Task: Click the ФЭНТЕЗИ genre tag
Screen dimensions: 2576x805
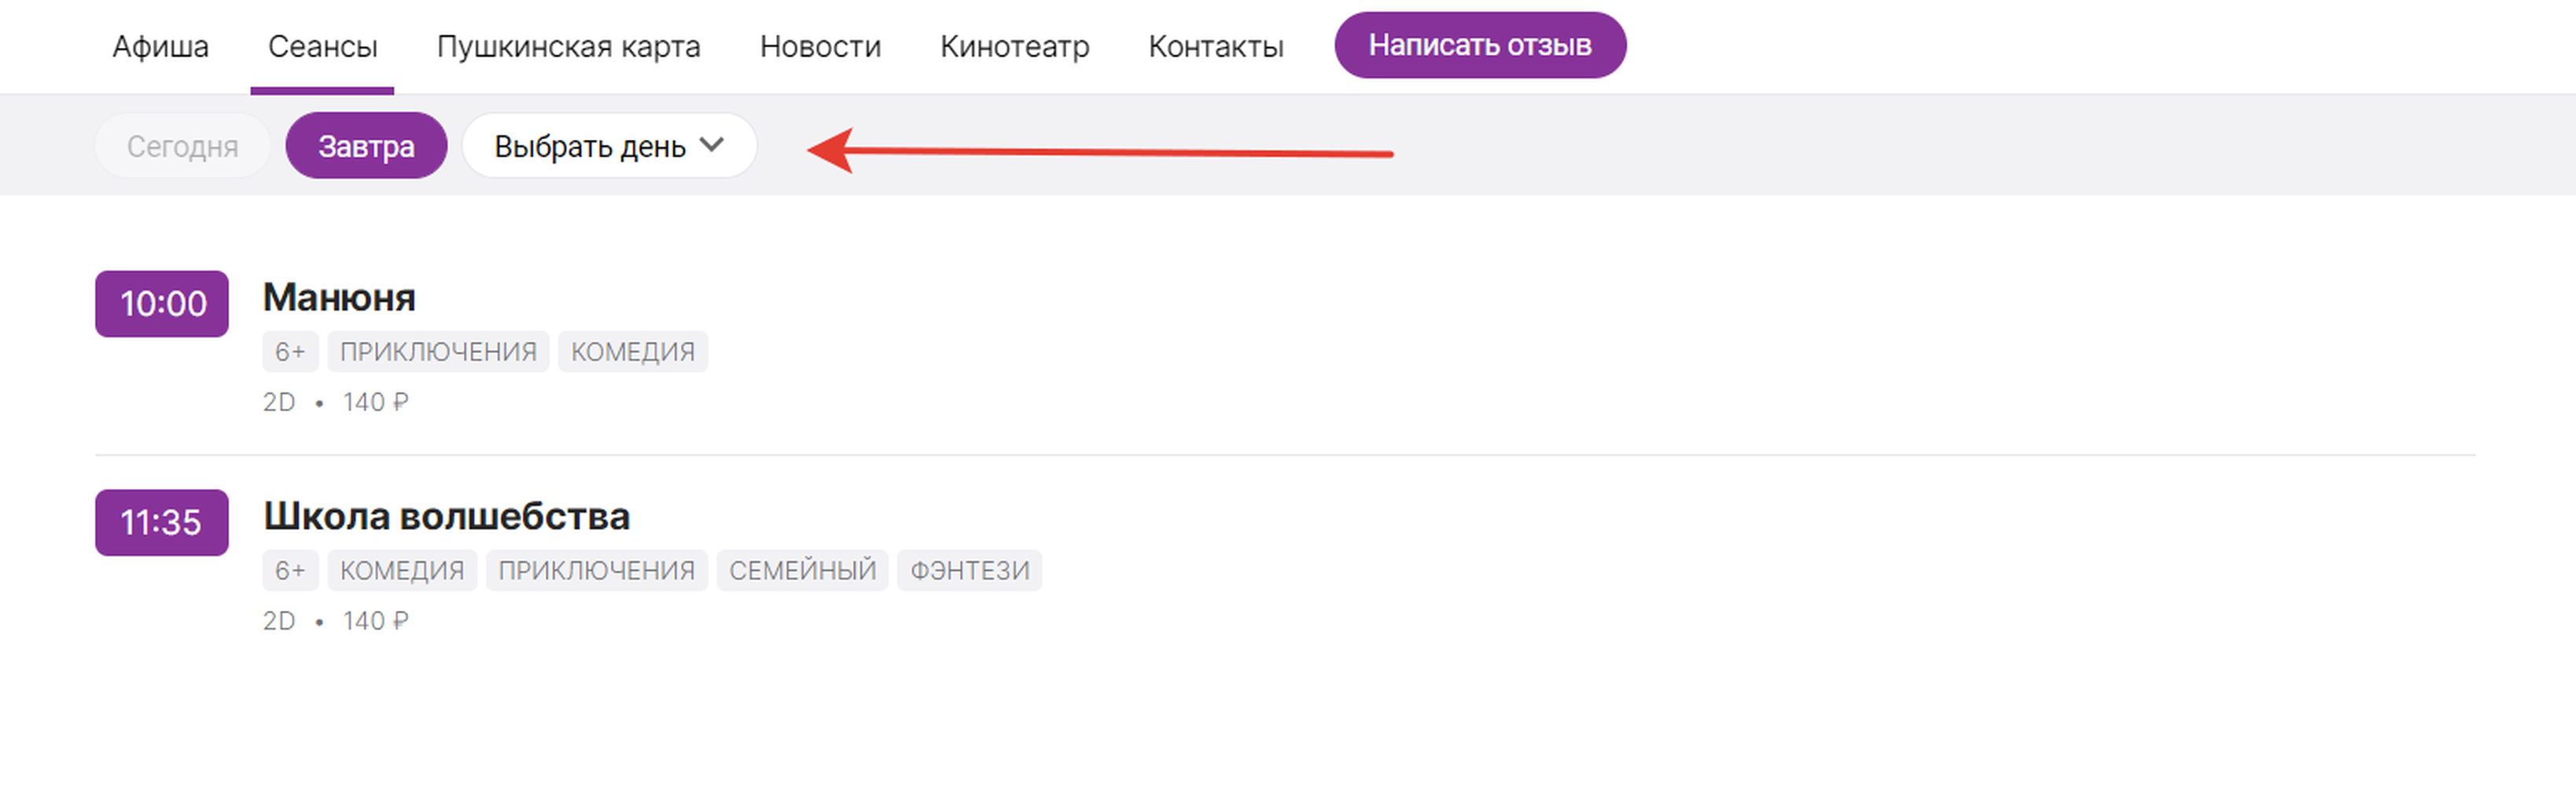Action: point(969,571)
